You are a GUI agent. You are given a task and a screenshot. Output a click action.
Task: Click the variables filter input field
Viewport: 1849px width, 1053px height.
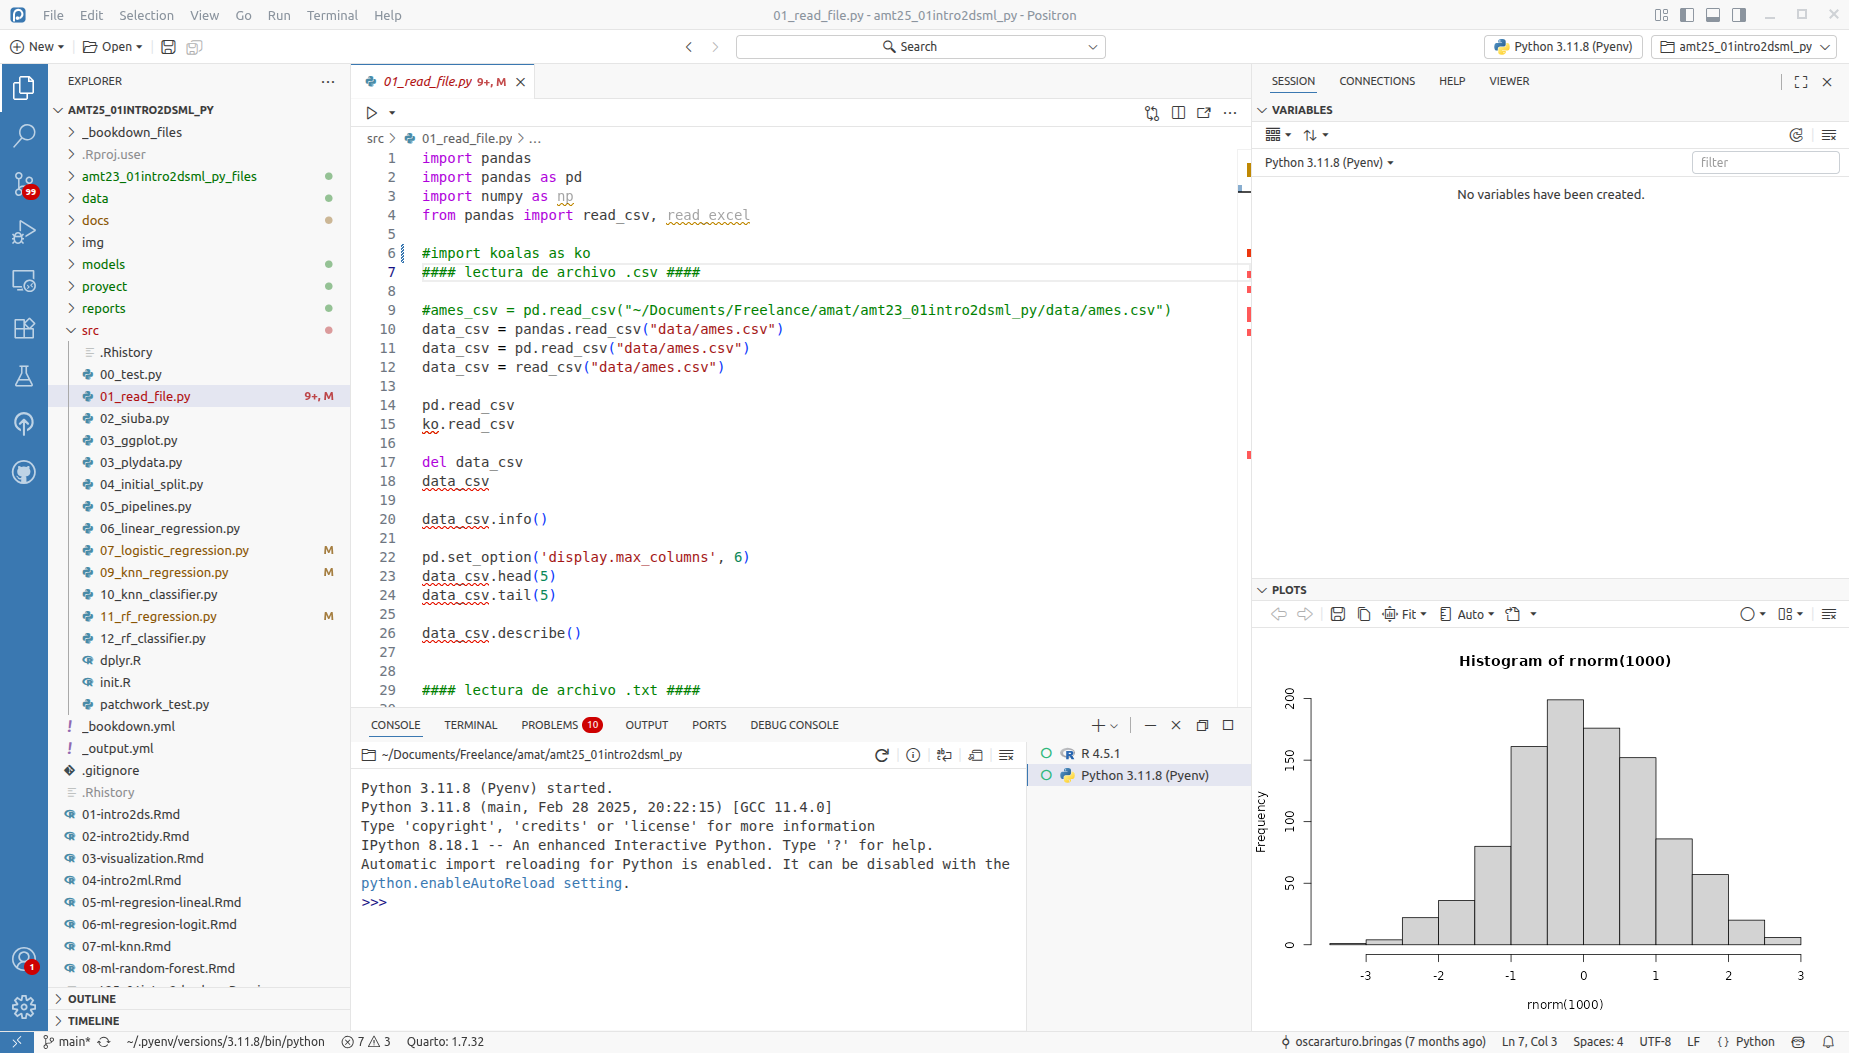pyautogui.click(x=1764, y=162)
